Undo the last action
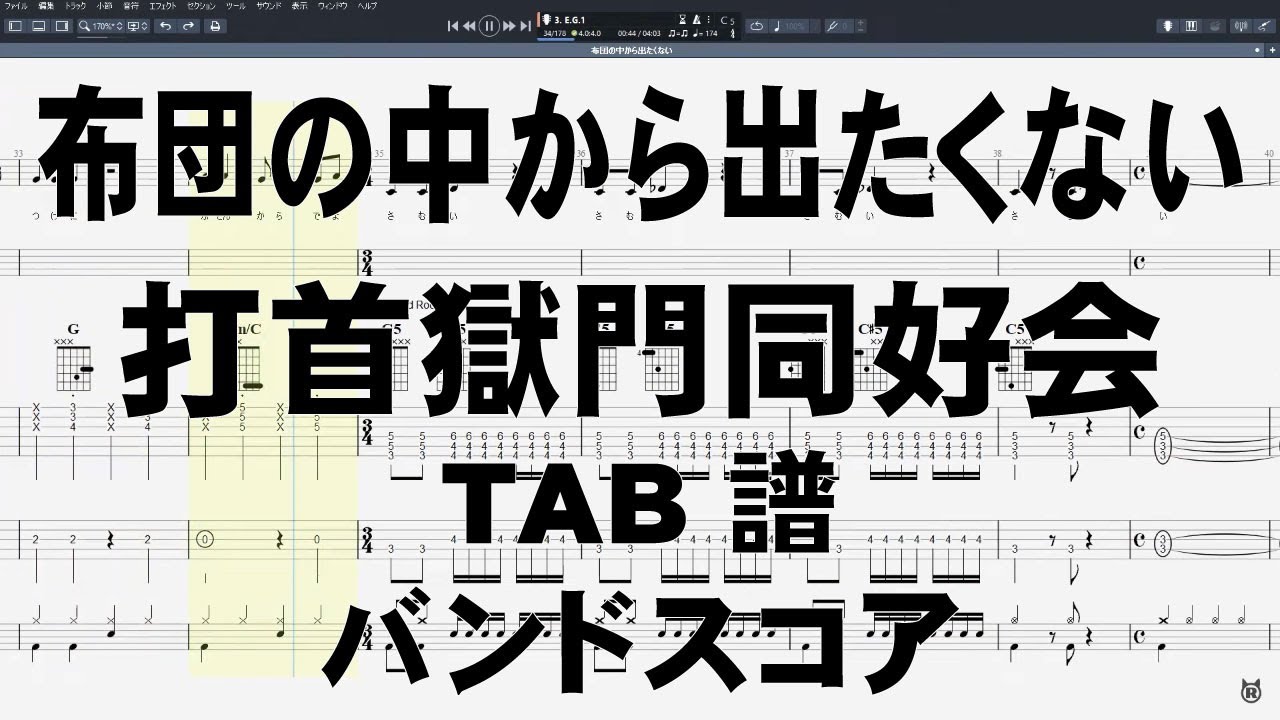The height and width of the screenshot is (720, 1280). click(x=165, y=26)
